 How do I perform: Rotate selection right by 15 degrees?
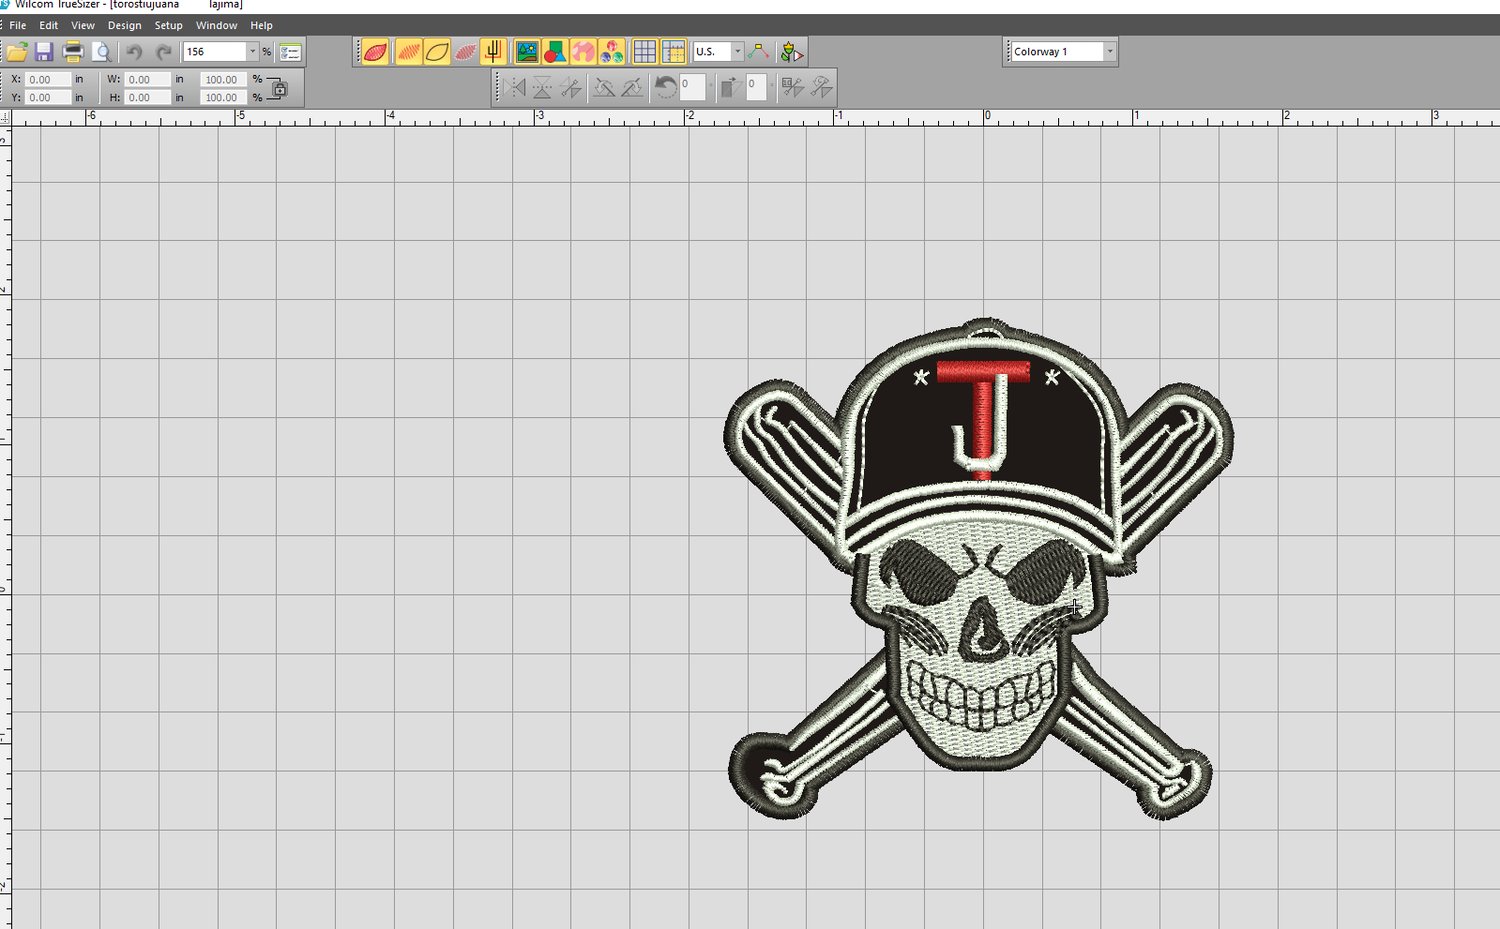[x=632, y=88]
